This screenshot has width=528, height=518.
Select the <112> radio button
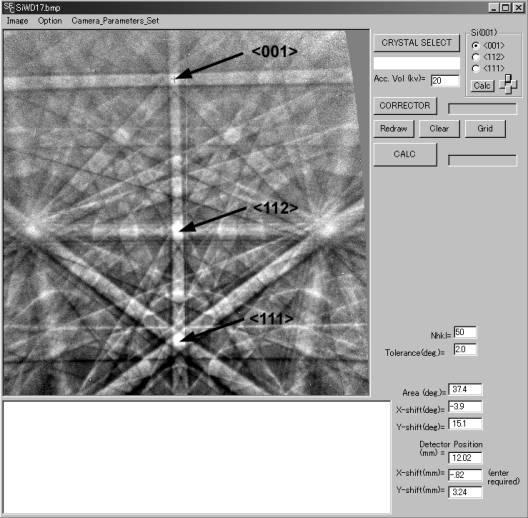tap(475, 57)
